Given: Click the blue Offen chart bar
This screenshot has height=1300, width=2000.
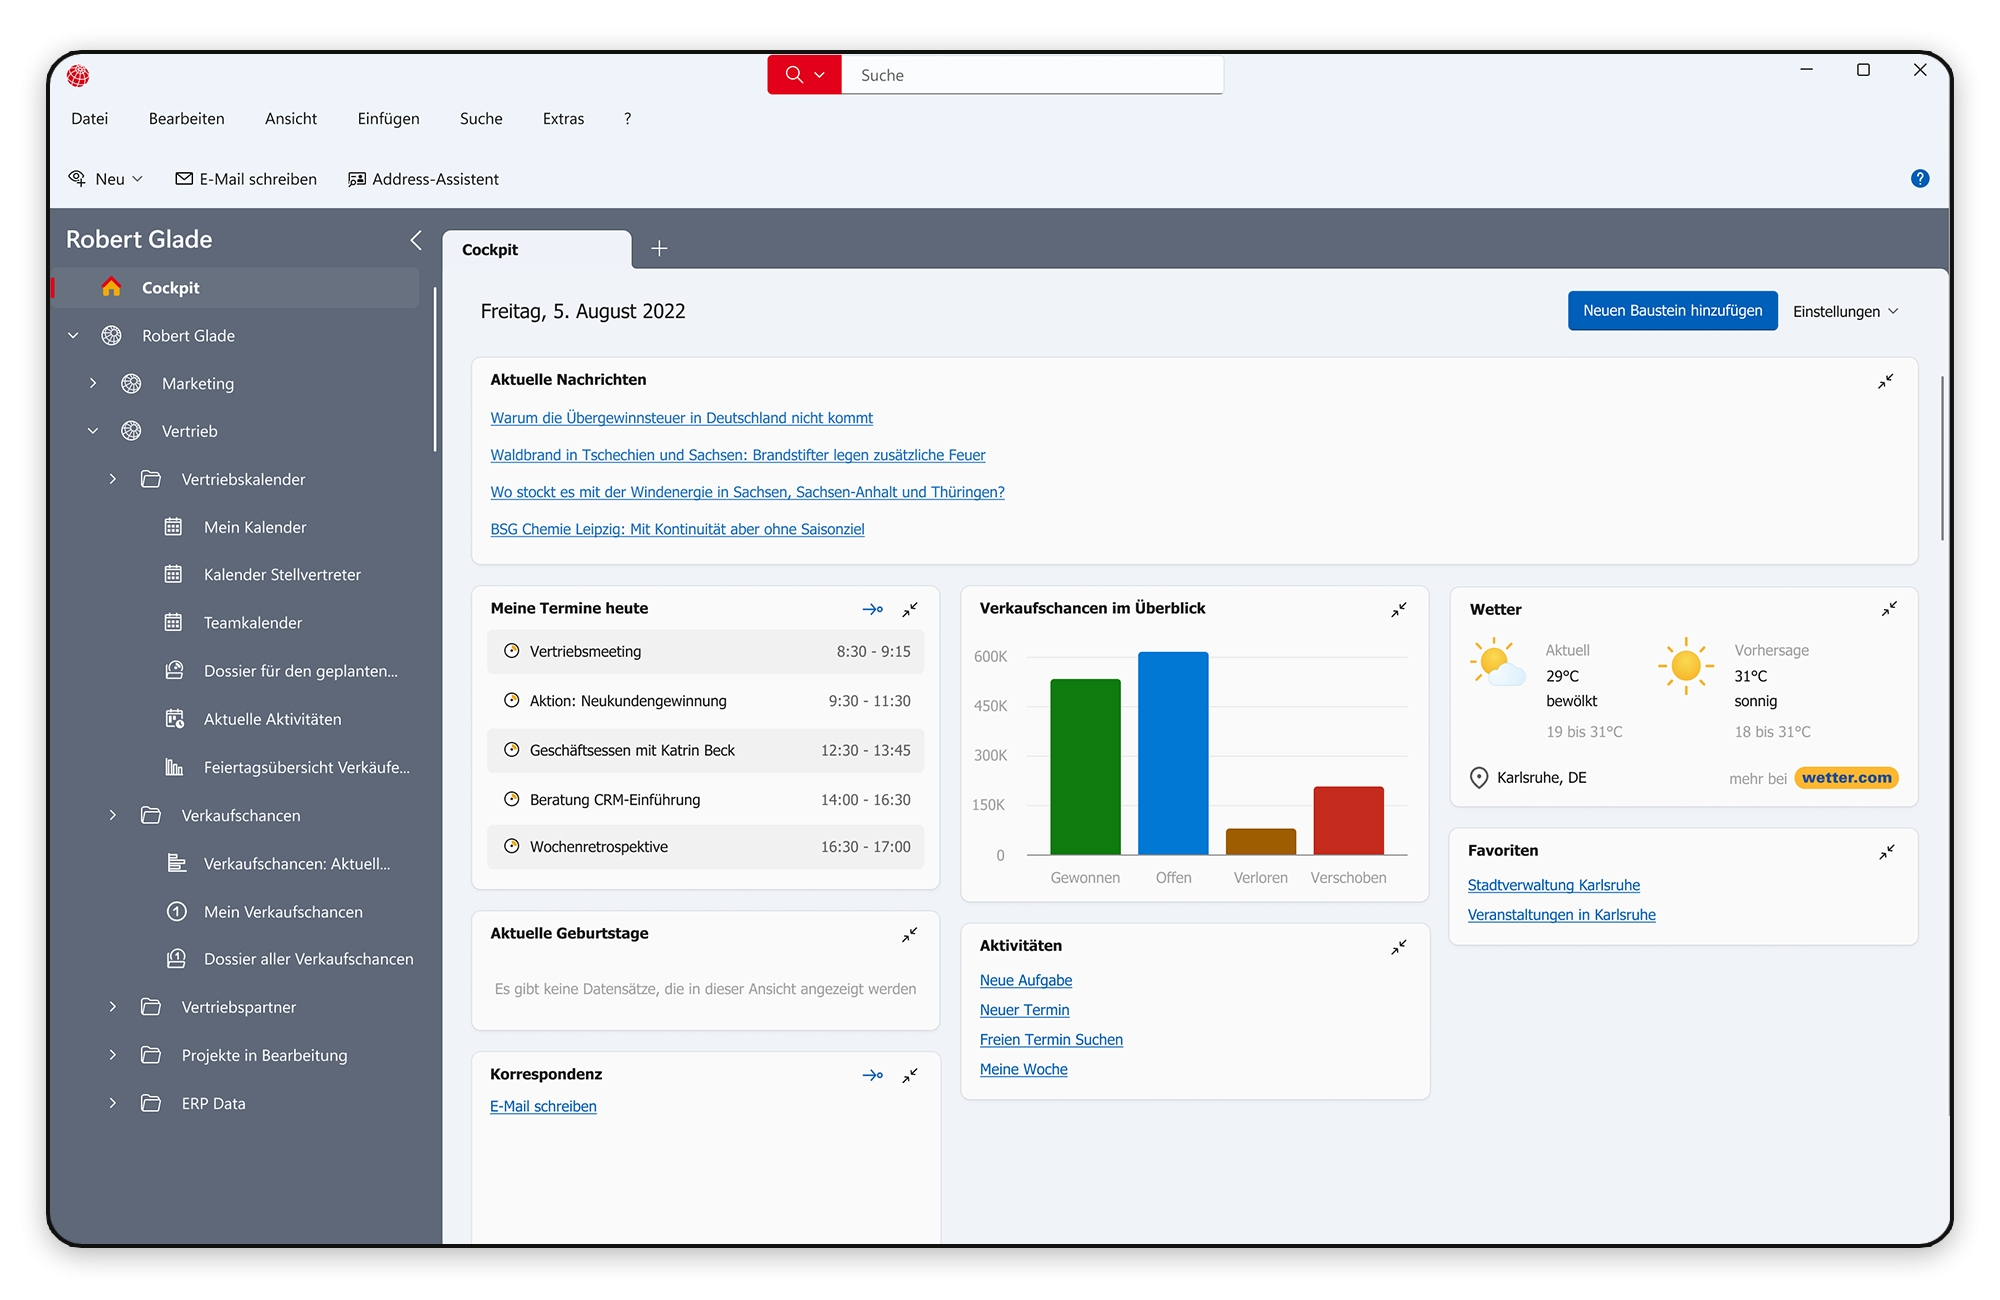Looking at the screenshot, I should (x=1172, y=752).
